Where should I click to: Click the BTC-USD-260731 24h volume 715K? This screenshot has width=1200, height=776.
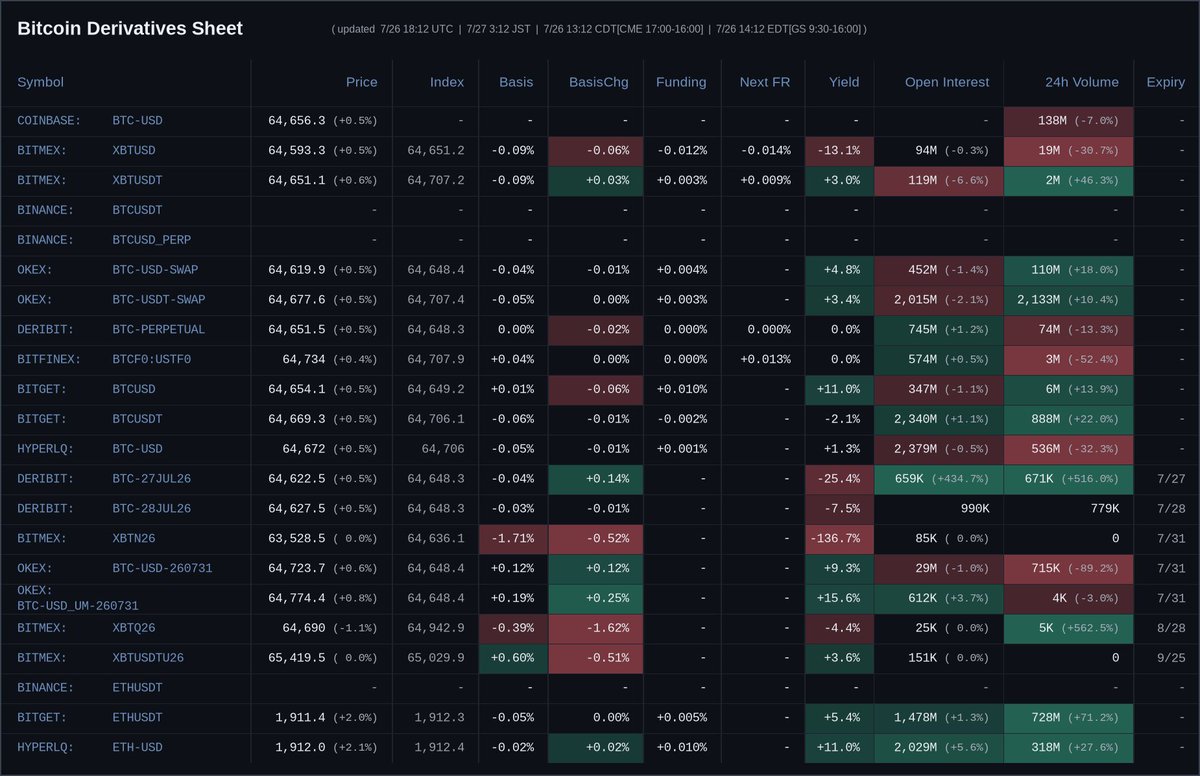click(x=1045, y=569)
